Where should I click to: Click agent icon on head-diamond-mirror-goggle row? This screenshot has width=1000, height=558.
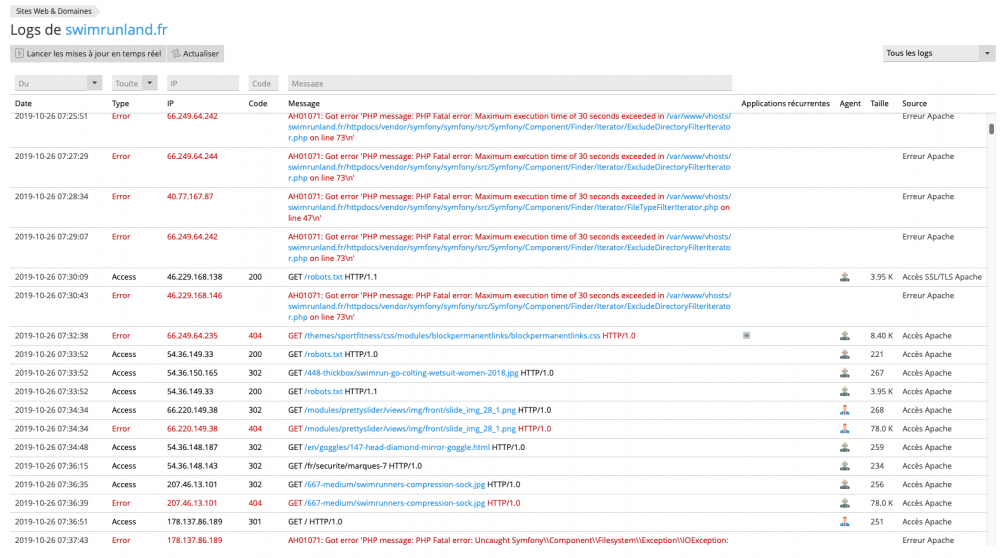(844, 447)
